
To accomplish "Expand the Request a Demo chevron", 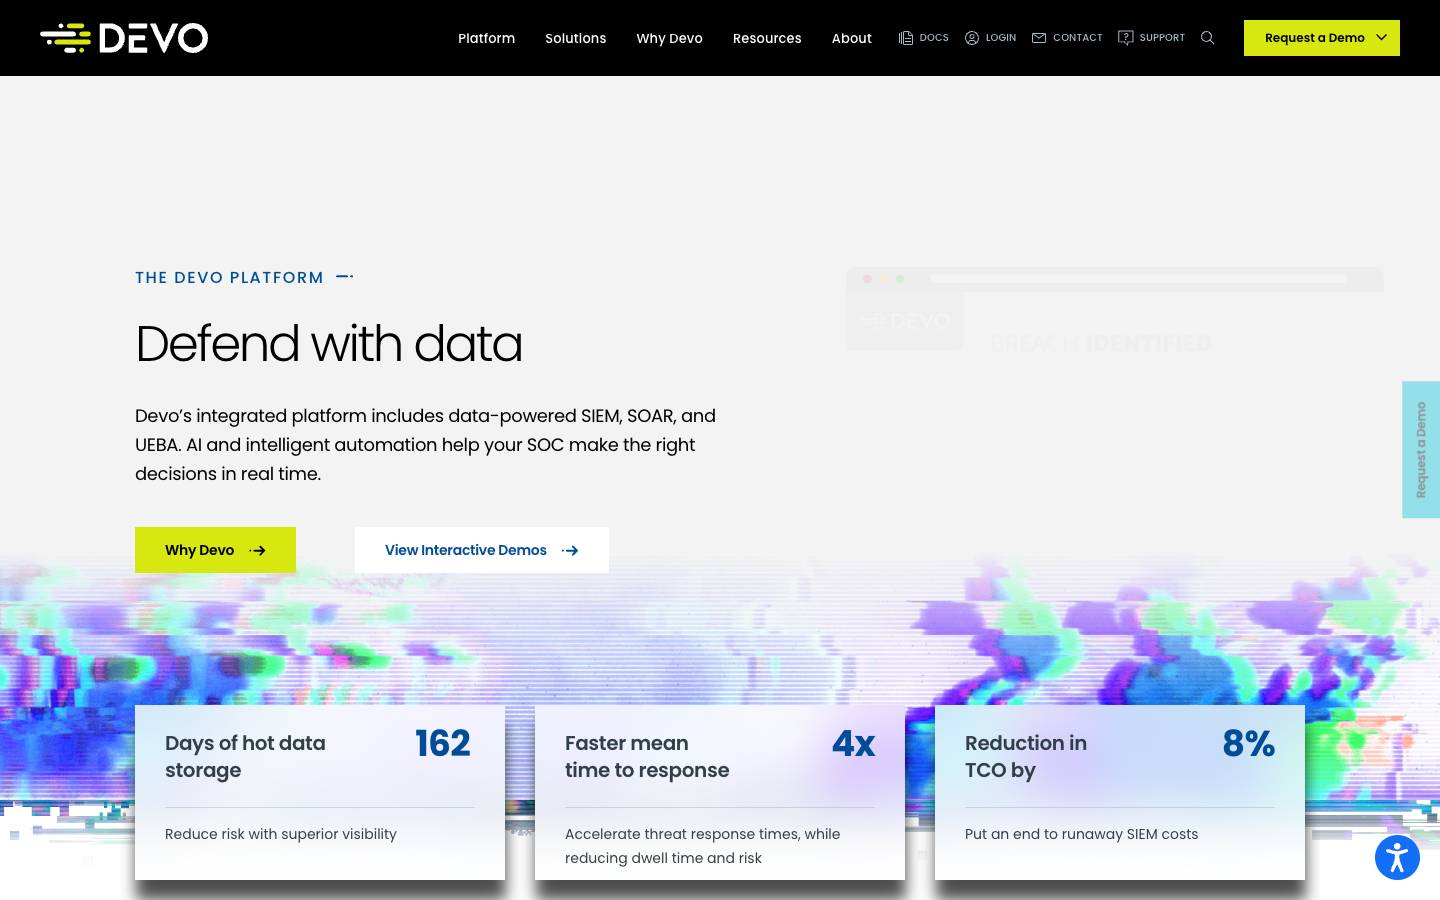I will [1382, 38].
